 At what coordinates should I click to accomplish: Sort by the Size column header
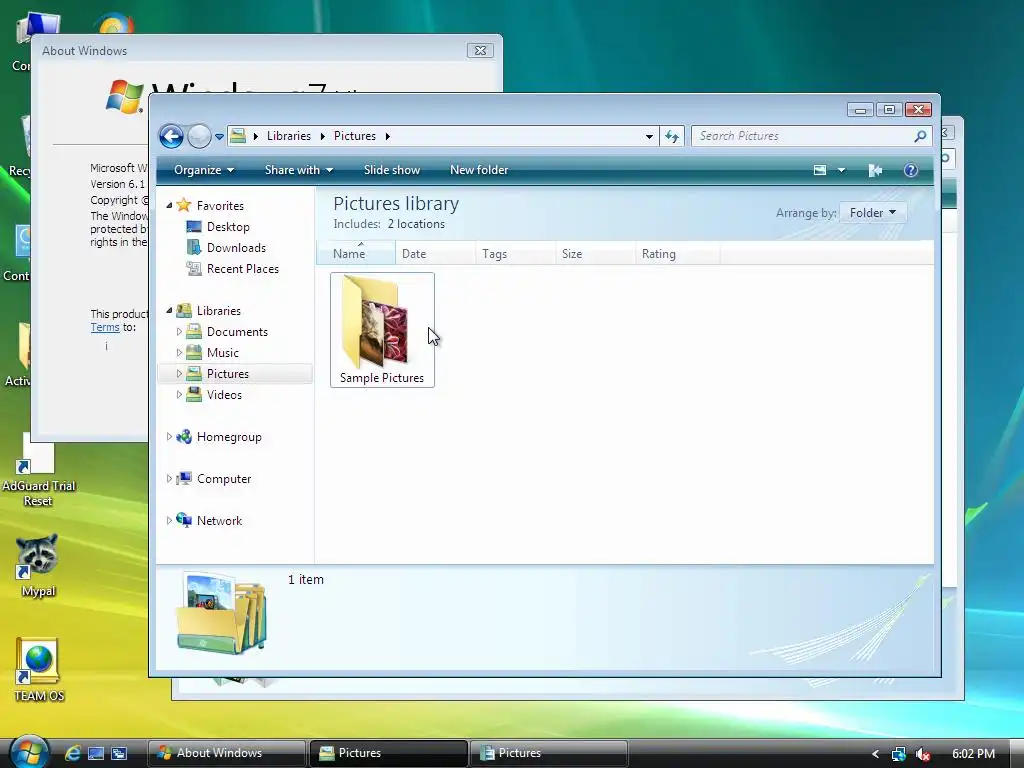pyautogui.click(x=595, y=253)
